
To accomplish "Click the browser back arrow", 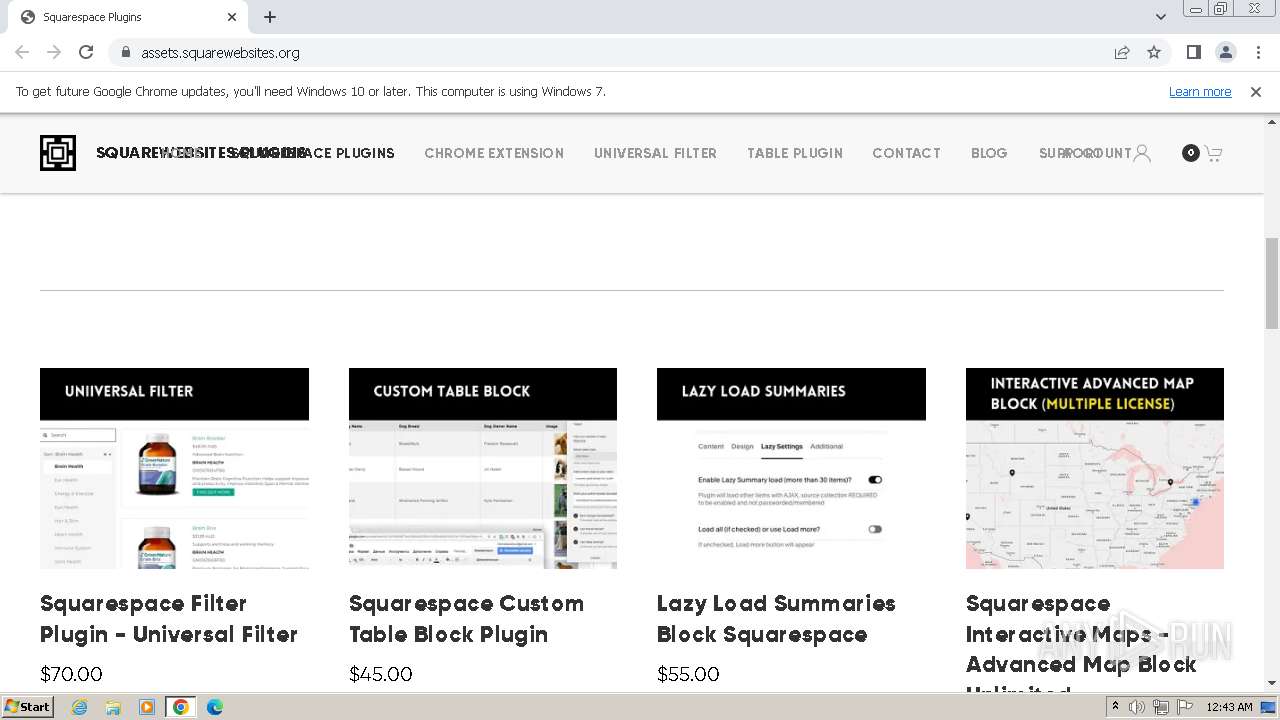I will [x=22, y=52].
